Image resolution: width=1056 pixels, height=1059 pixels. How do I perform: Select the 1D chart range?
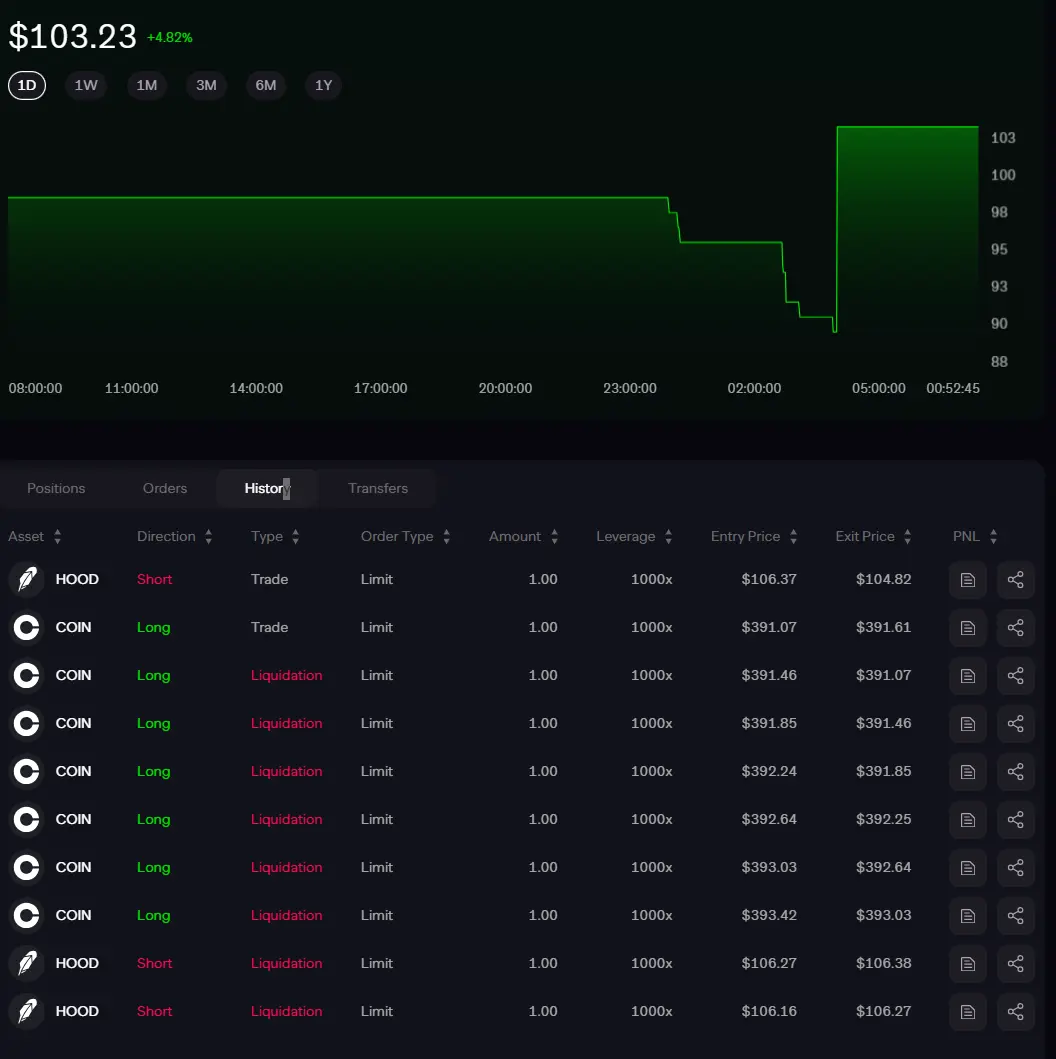point(27,85)
